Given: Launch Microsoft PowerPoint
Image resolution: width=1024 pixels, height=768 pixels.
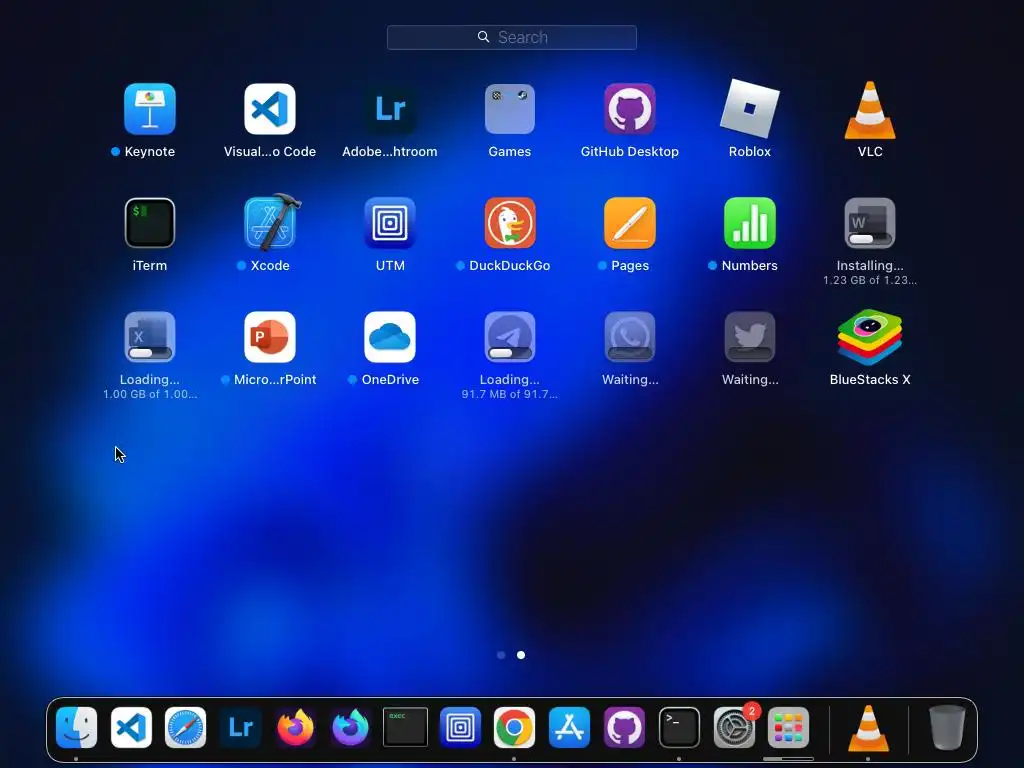Looking at the screenshot, I should coord(270,337).
